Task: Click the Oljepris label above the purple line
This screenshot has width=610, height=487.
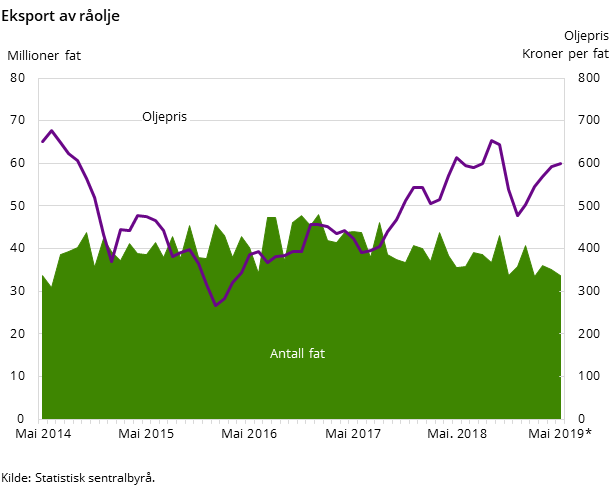Action: pos(164,117)
